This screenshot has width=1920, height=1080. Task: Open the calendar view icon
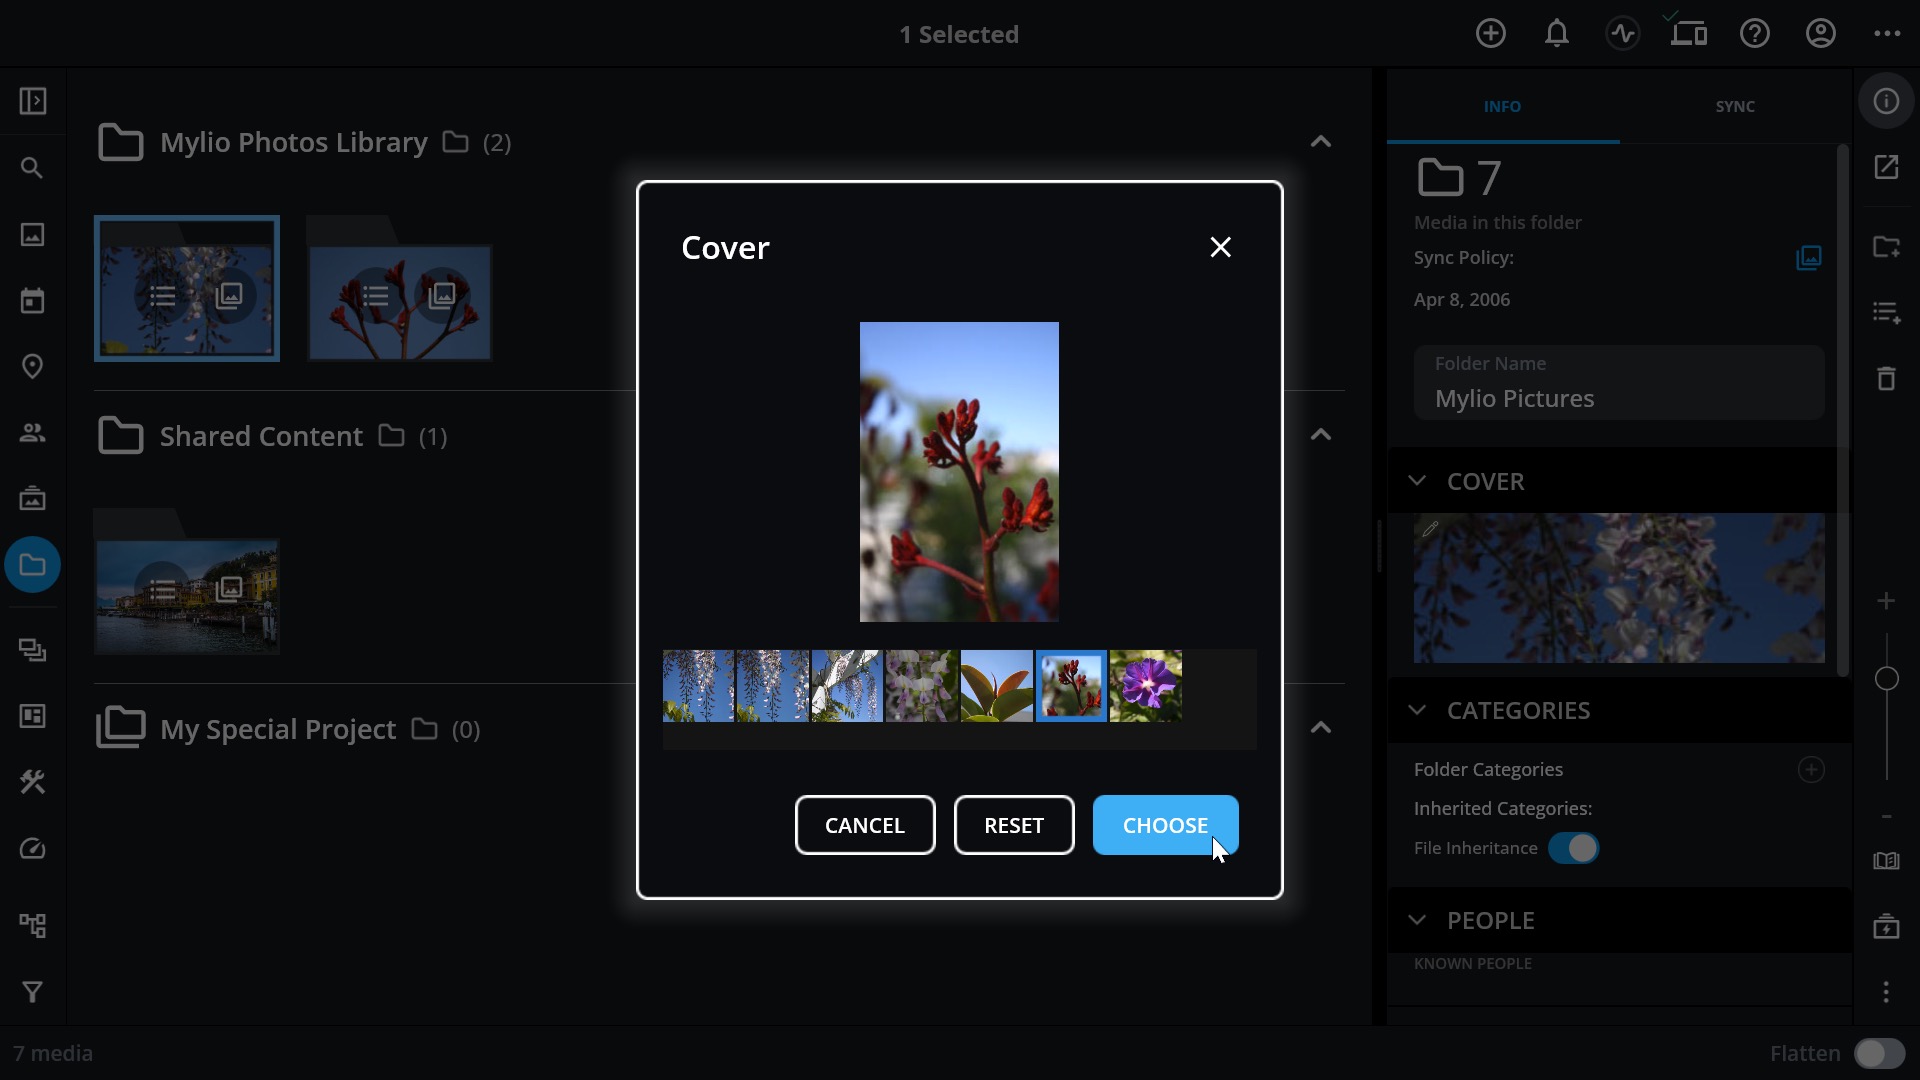point(33,301)
